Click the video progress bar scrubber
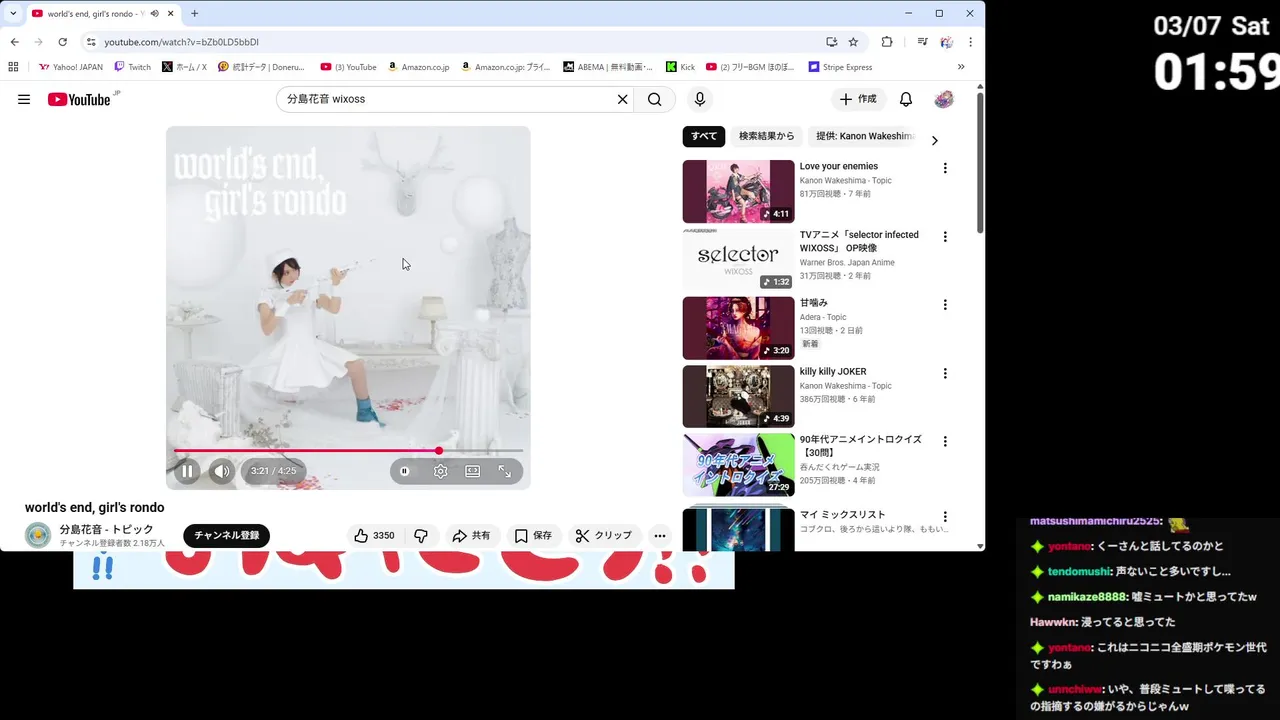Image resolution: width=1280 pixels, height=720 pixels. click(x=439, y=451)
